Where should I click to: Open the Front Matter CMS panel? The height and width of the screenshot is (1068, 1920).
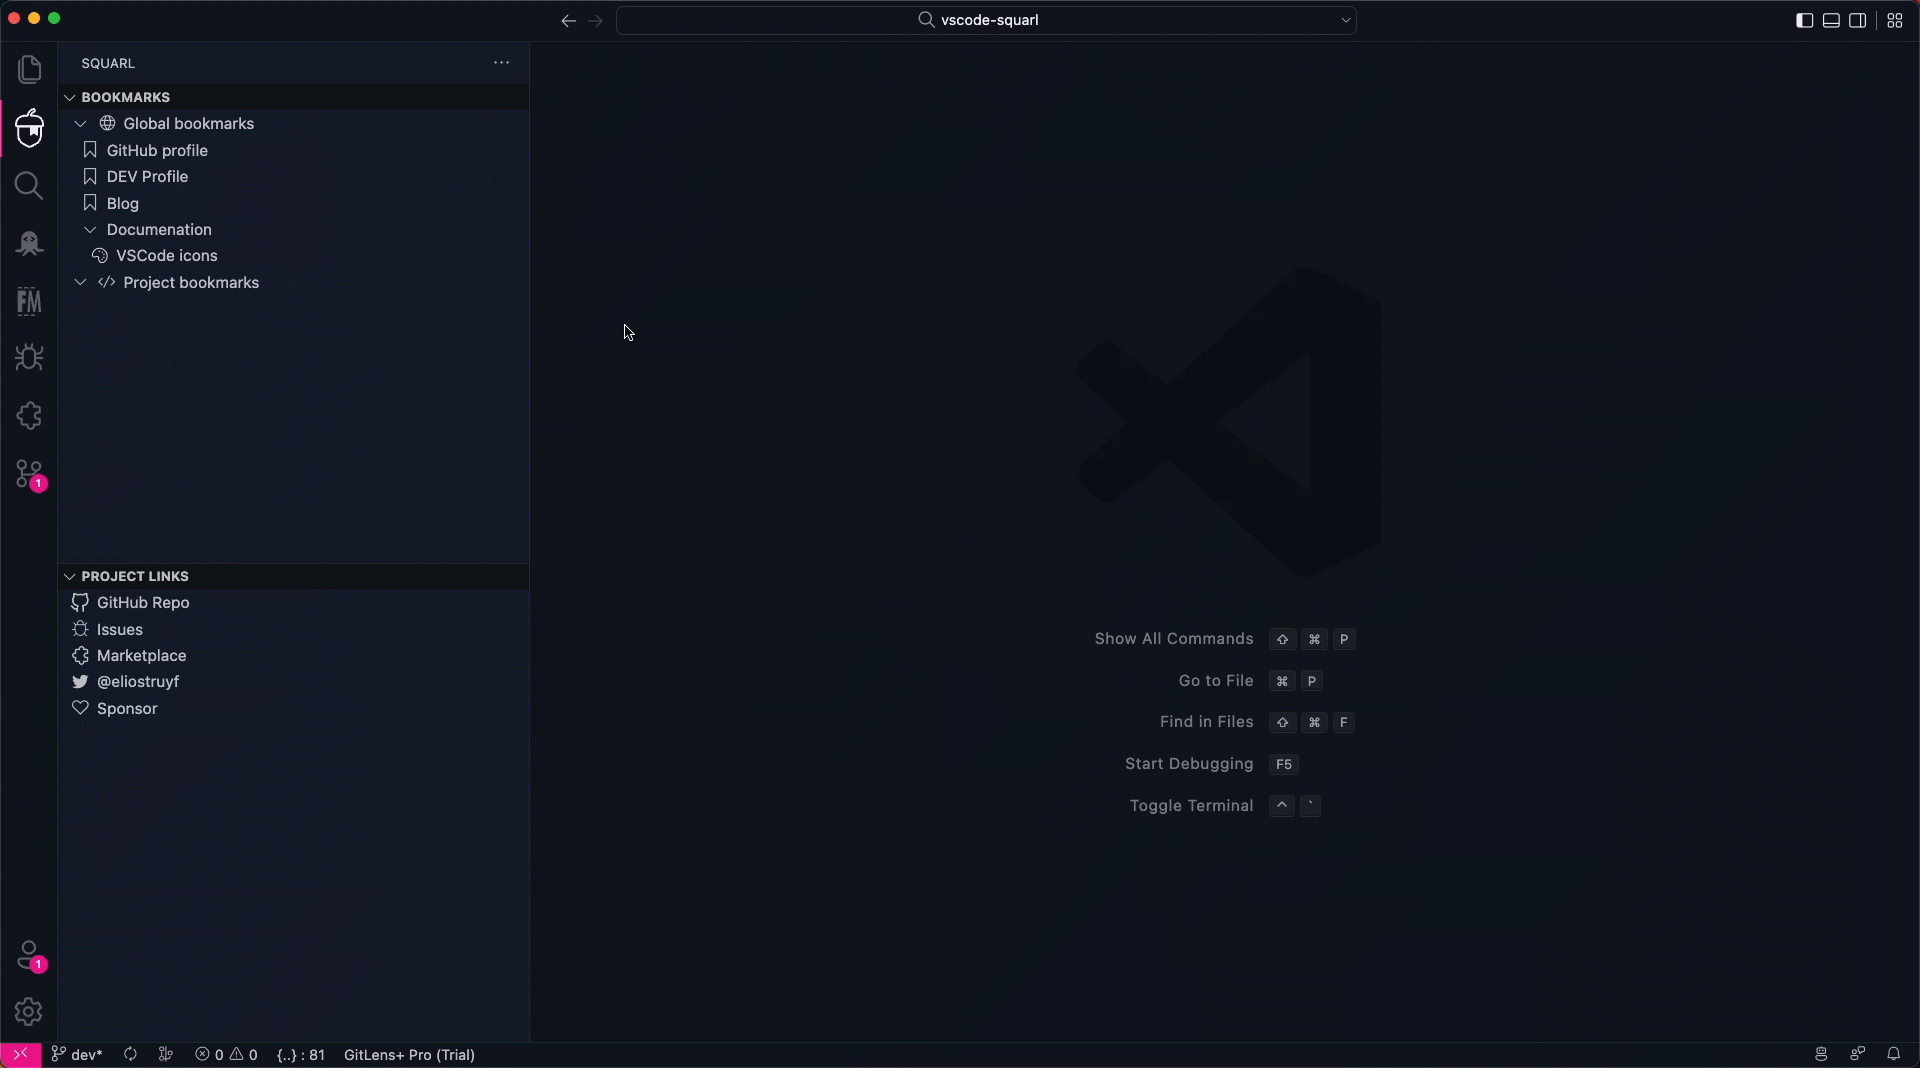pos(29,301)
